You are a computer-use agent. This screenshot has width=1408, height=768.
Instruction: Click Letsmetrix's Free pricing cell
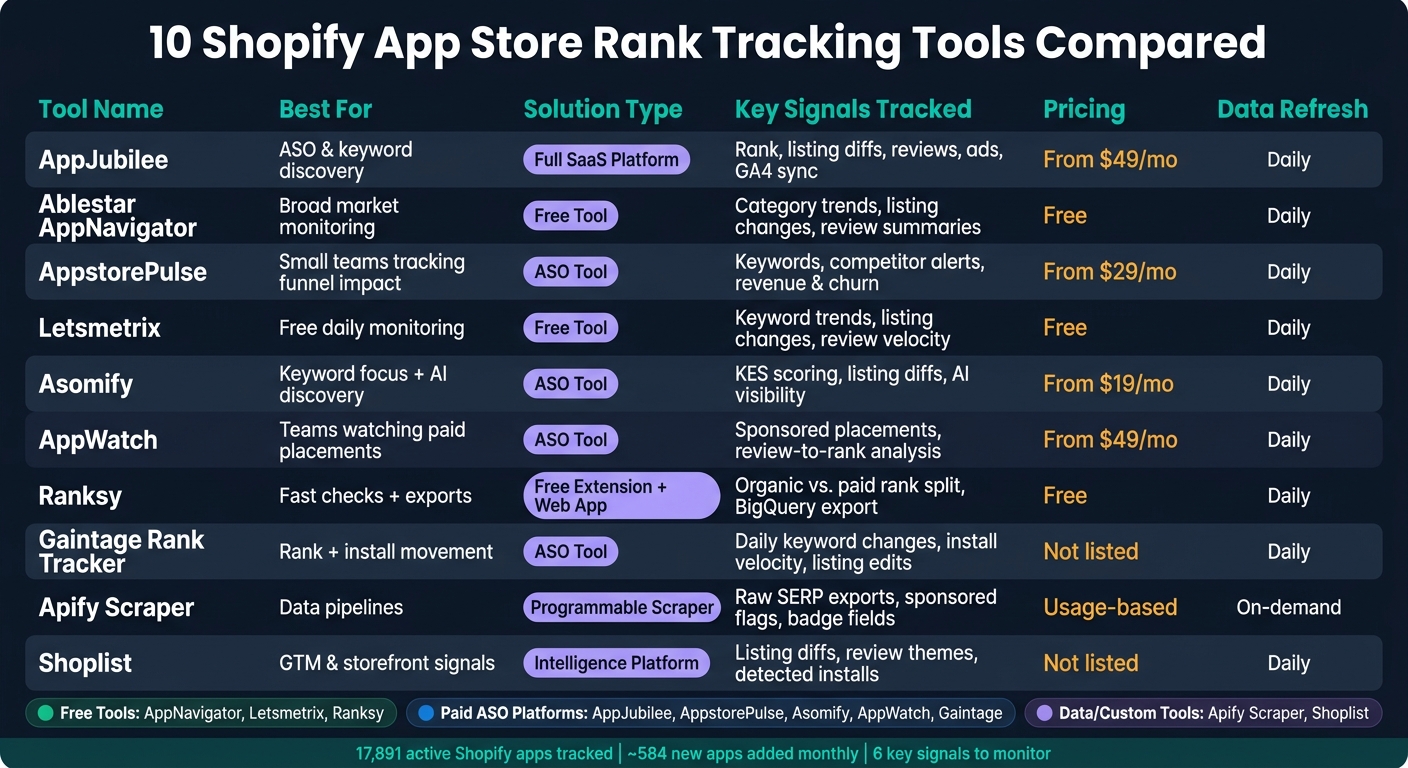pos(1065,328)
